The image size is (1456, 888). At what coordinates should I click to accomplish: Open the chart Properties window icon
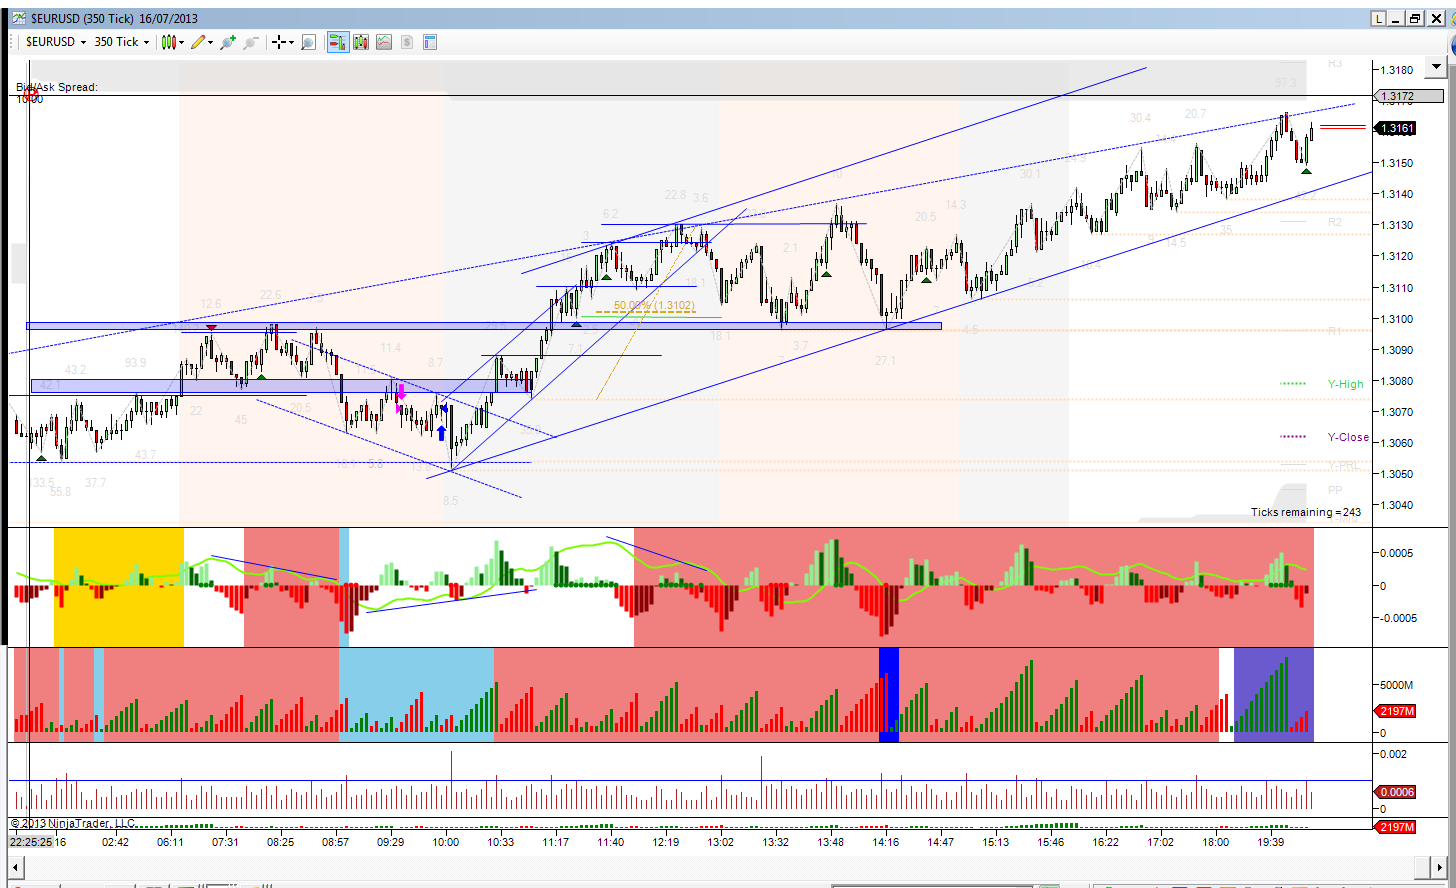430,42
